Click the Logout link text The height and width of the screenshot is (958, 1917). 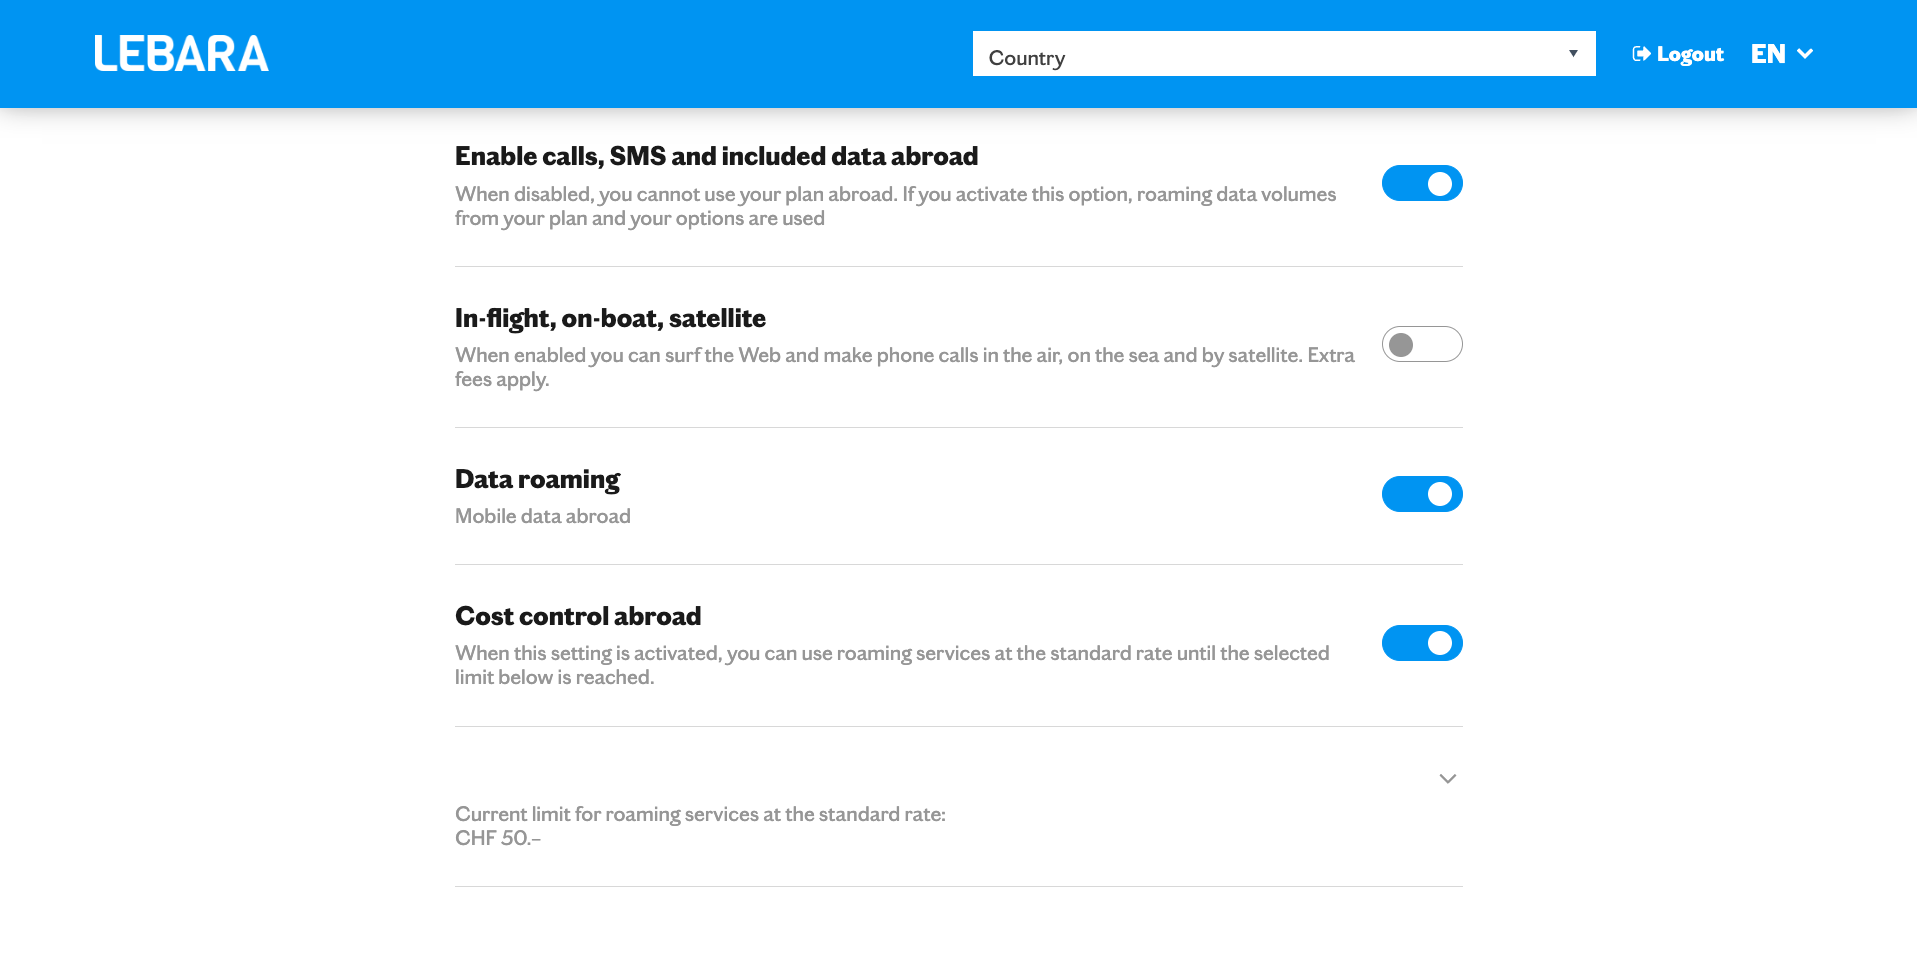pyautogui.click(x=1690, y=55)
